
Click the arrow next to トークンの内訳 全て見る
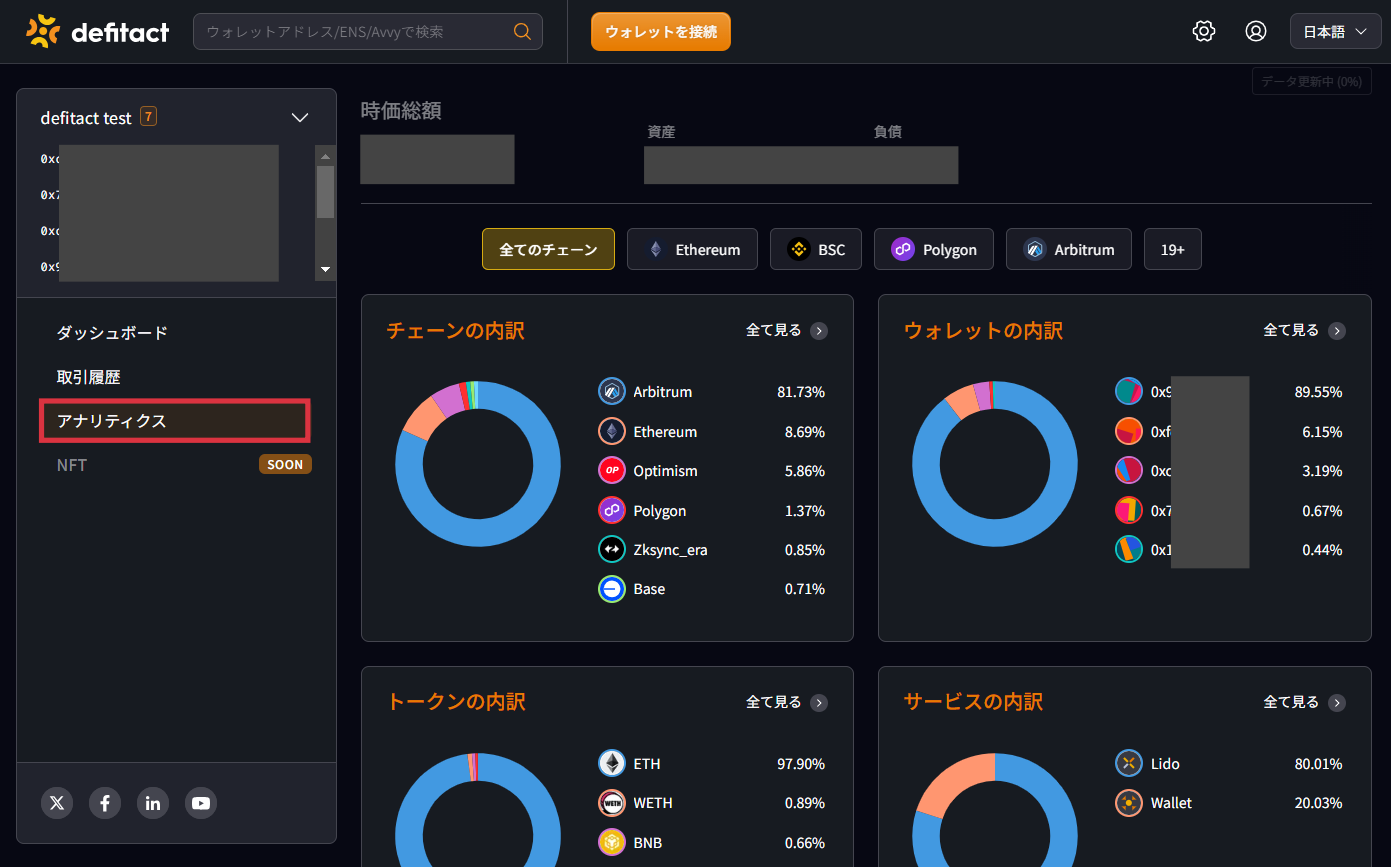pos(819,703)
